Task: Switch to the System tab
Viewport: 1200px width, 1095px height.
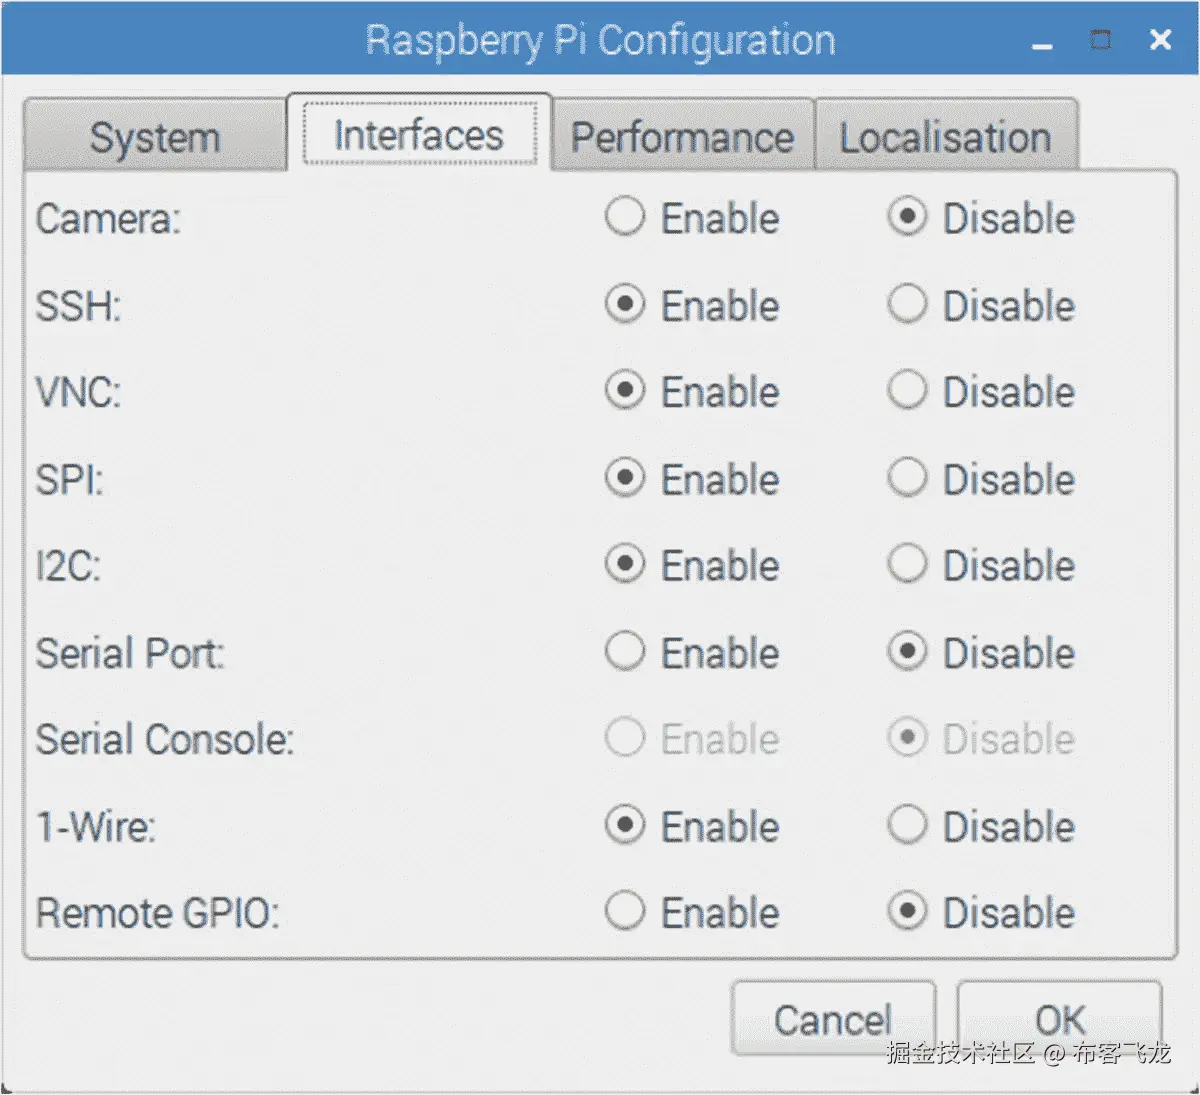Action: (155, 137)
